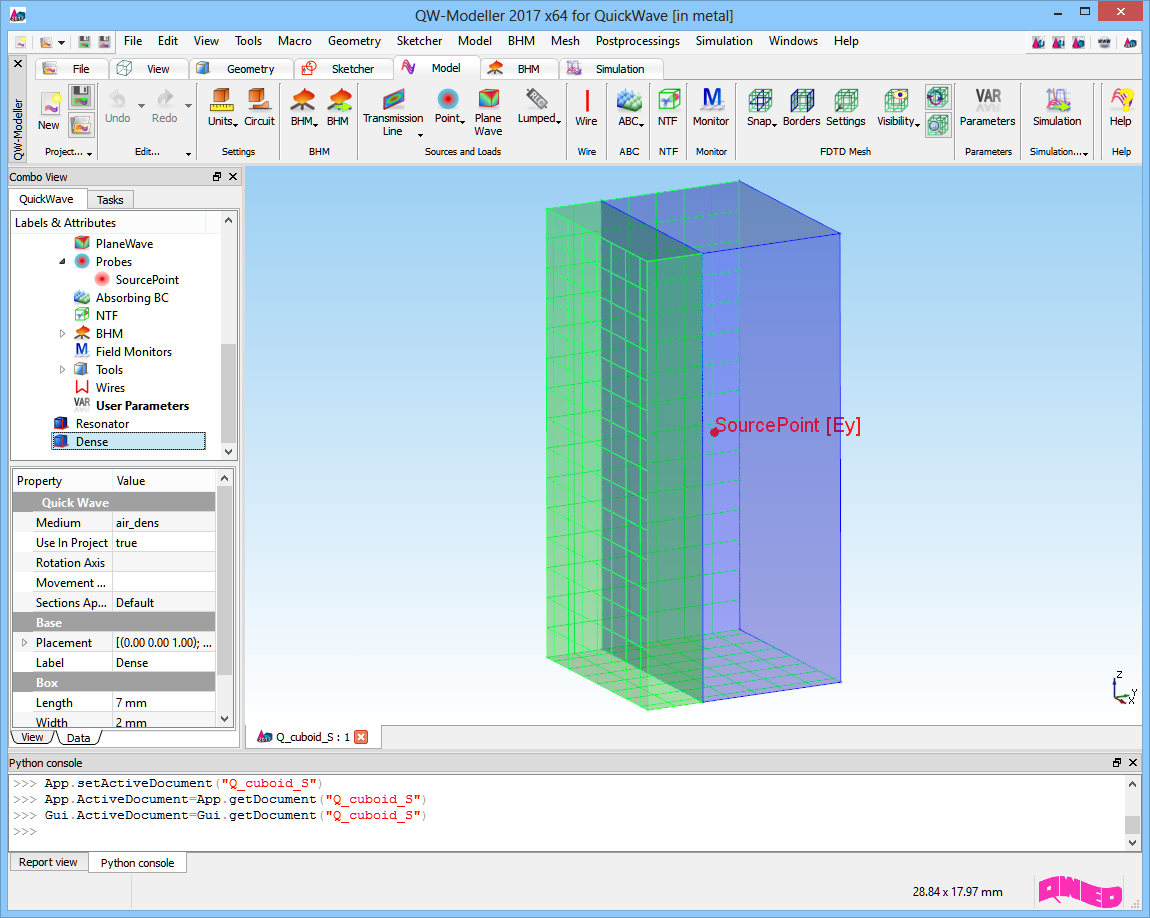Open FDTD mesh Settings

point(846,107)
